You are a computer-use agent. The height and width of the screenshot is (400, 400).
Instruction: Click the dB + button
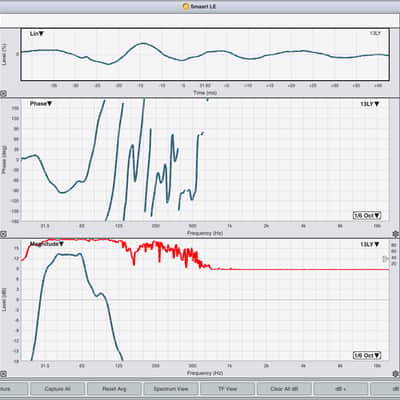341,389
